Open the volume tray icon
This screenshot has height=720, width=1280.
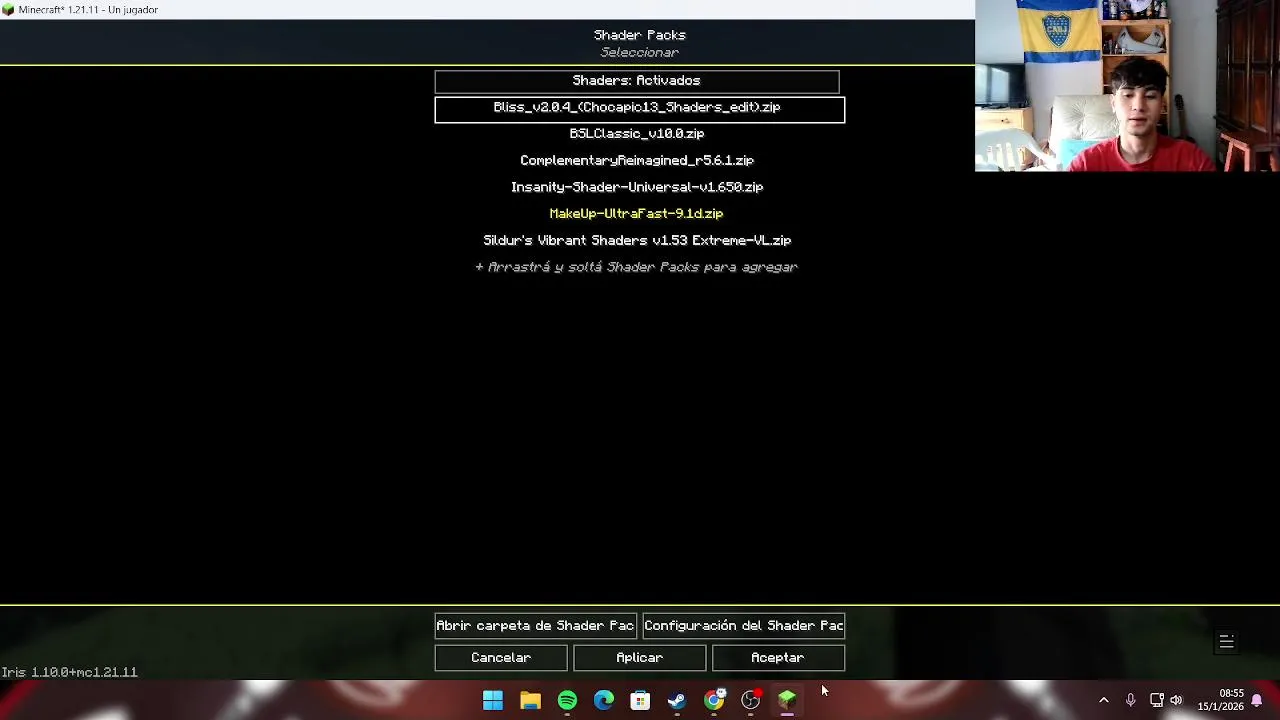click(1177, 701)
